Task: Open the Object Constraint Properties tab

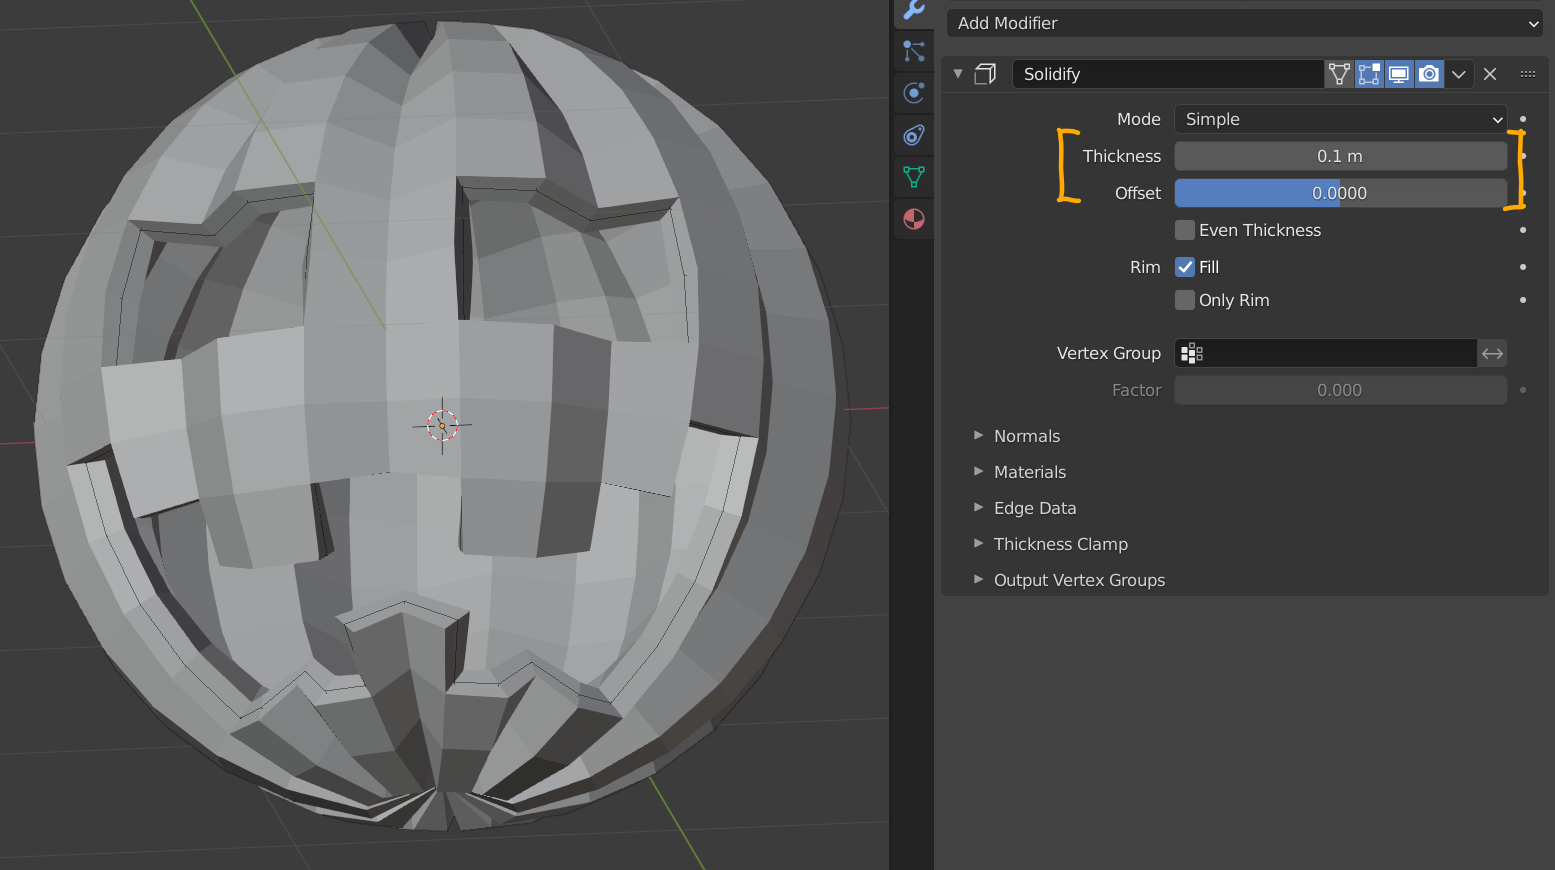Action: (913, 135)
